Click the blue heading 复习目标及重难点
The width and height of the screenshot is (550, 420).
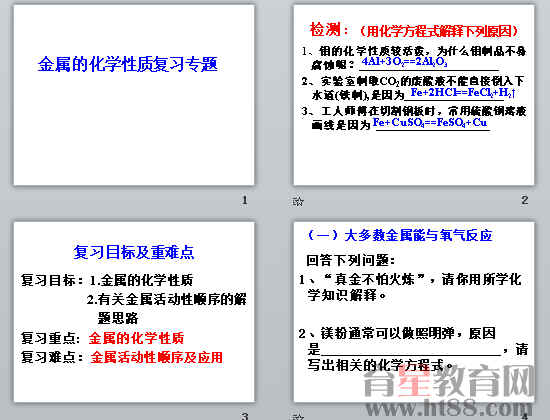pyautogui.click(x=134, y=252)
